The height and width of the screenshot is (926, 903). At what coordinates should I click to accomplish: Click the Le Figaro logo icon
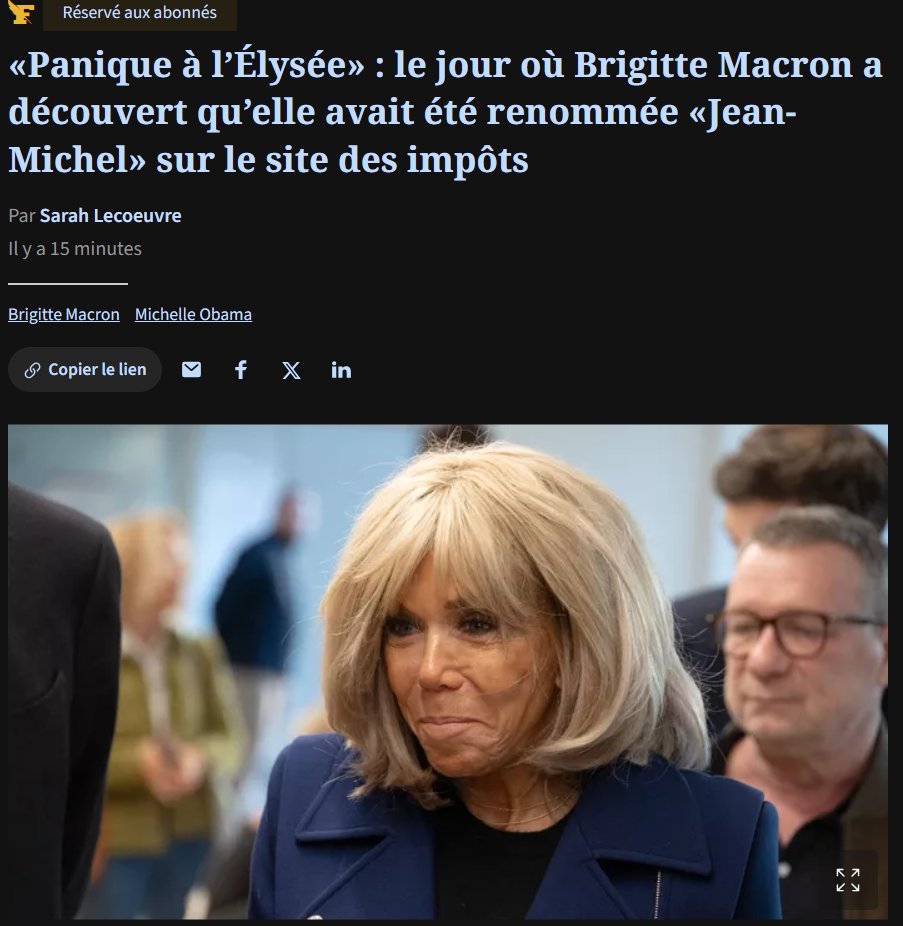click(21, 12)
